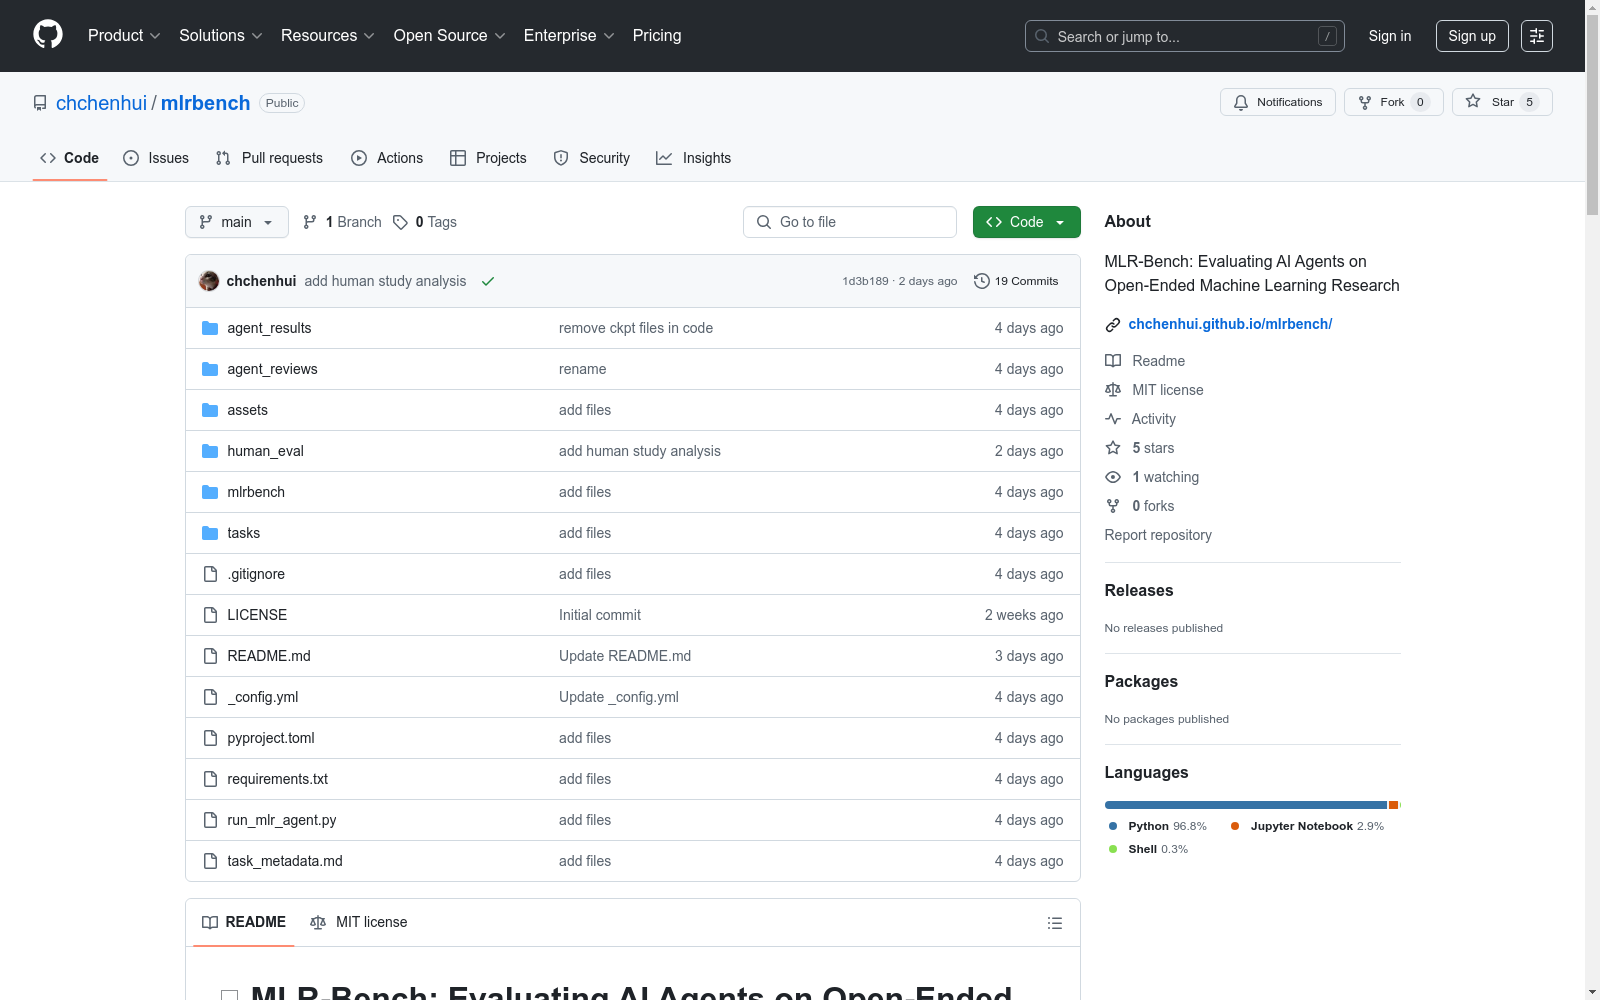This screenshot has width=1600, height=1000.
Task: Open the Product dropdown menu
Action: click(124, 36)
